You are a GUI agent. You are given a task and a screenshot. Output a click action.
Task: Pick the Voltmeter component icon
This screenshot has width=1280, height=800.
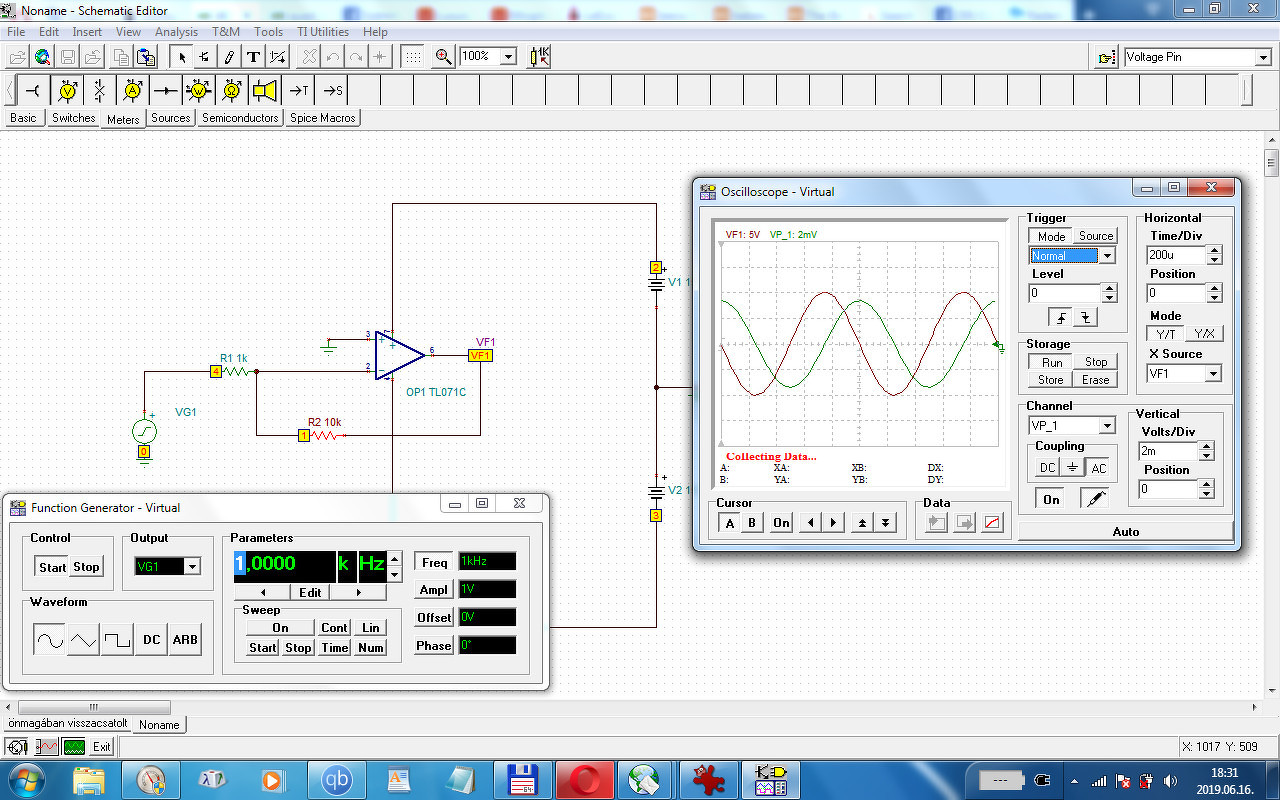pos(67,90)
